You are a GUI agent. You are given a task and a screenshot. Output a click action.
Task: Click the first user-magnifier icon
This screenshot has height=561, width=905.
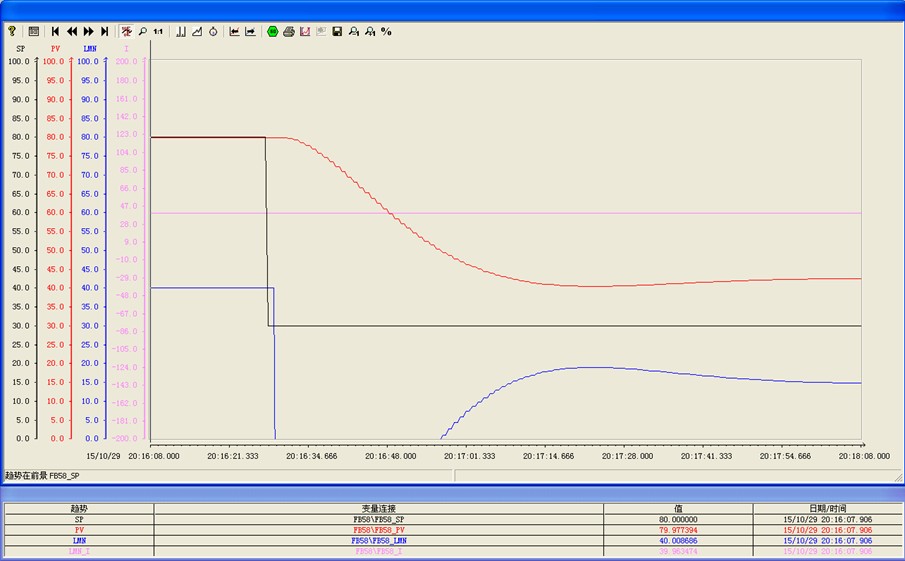354,31
